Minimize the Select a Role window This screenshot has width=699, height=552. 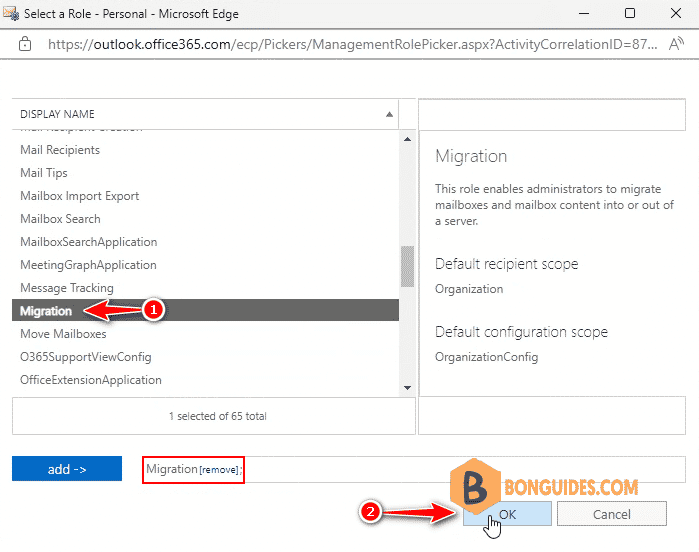(x=584, y=13)
